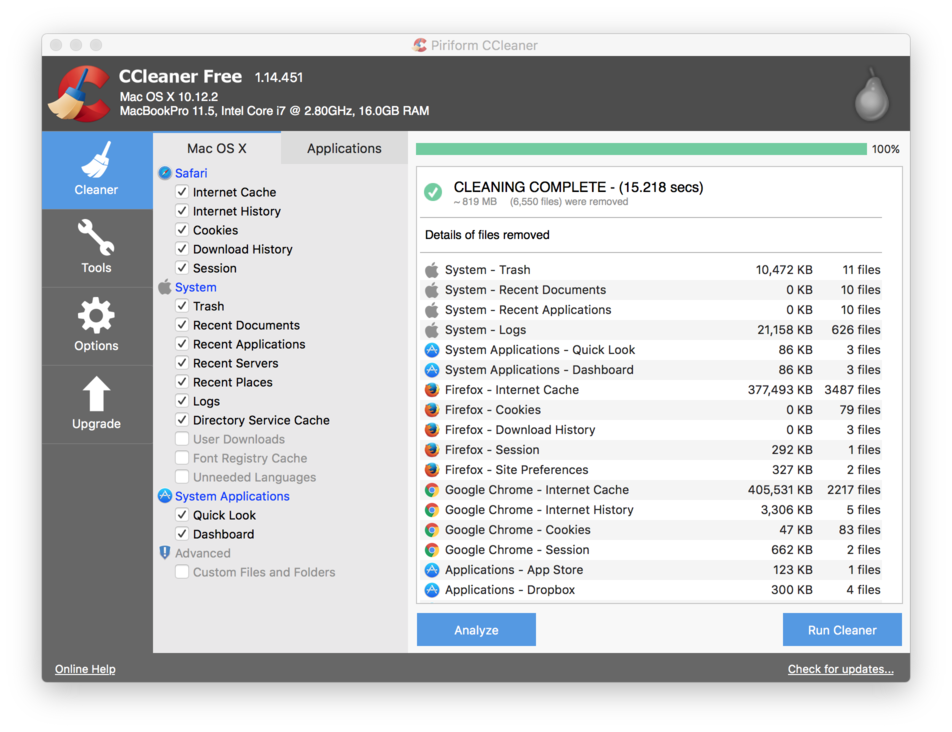Screen dimensions: 952x732
Task: Toggle Download History checkbox
Action: click(182, 249)
